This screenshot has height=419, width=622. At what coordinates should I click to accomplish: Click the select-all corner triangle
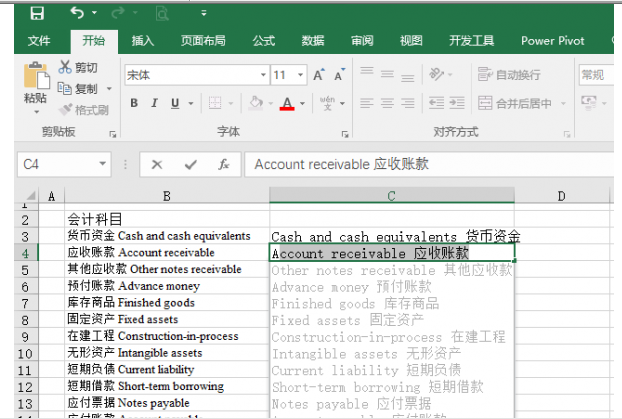pyautogui.click(x=31, y=196)
